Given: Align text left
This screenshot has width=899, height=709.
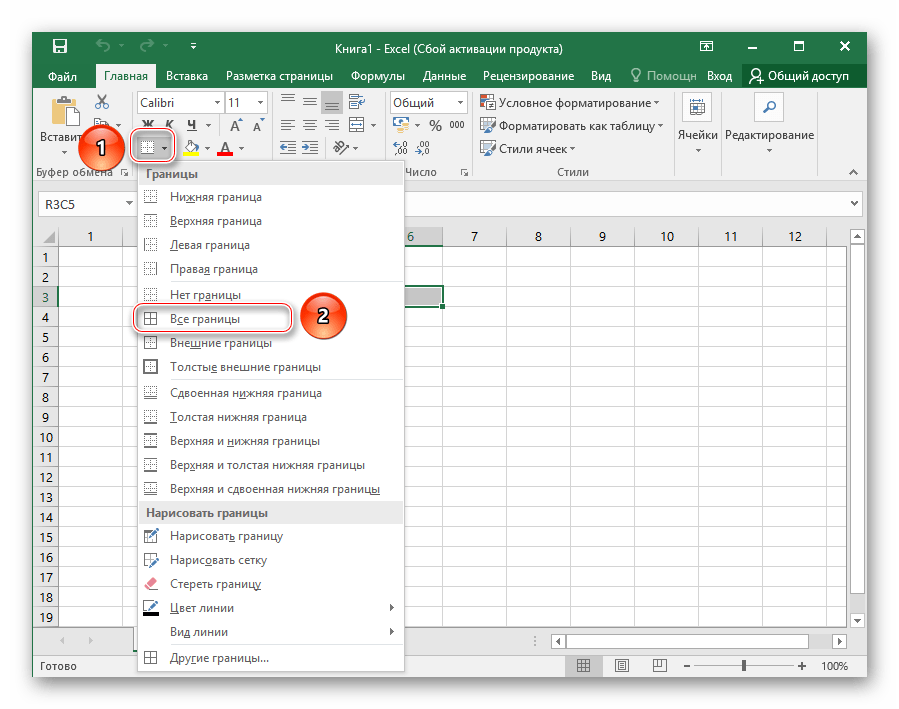Looking at the screenshot, I should (288, 125).
